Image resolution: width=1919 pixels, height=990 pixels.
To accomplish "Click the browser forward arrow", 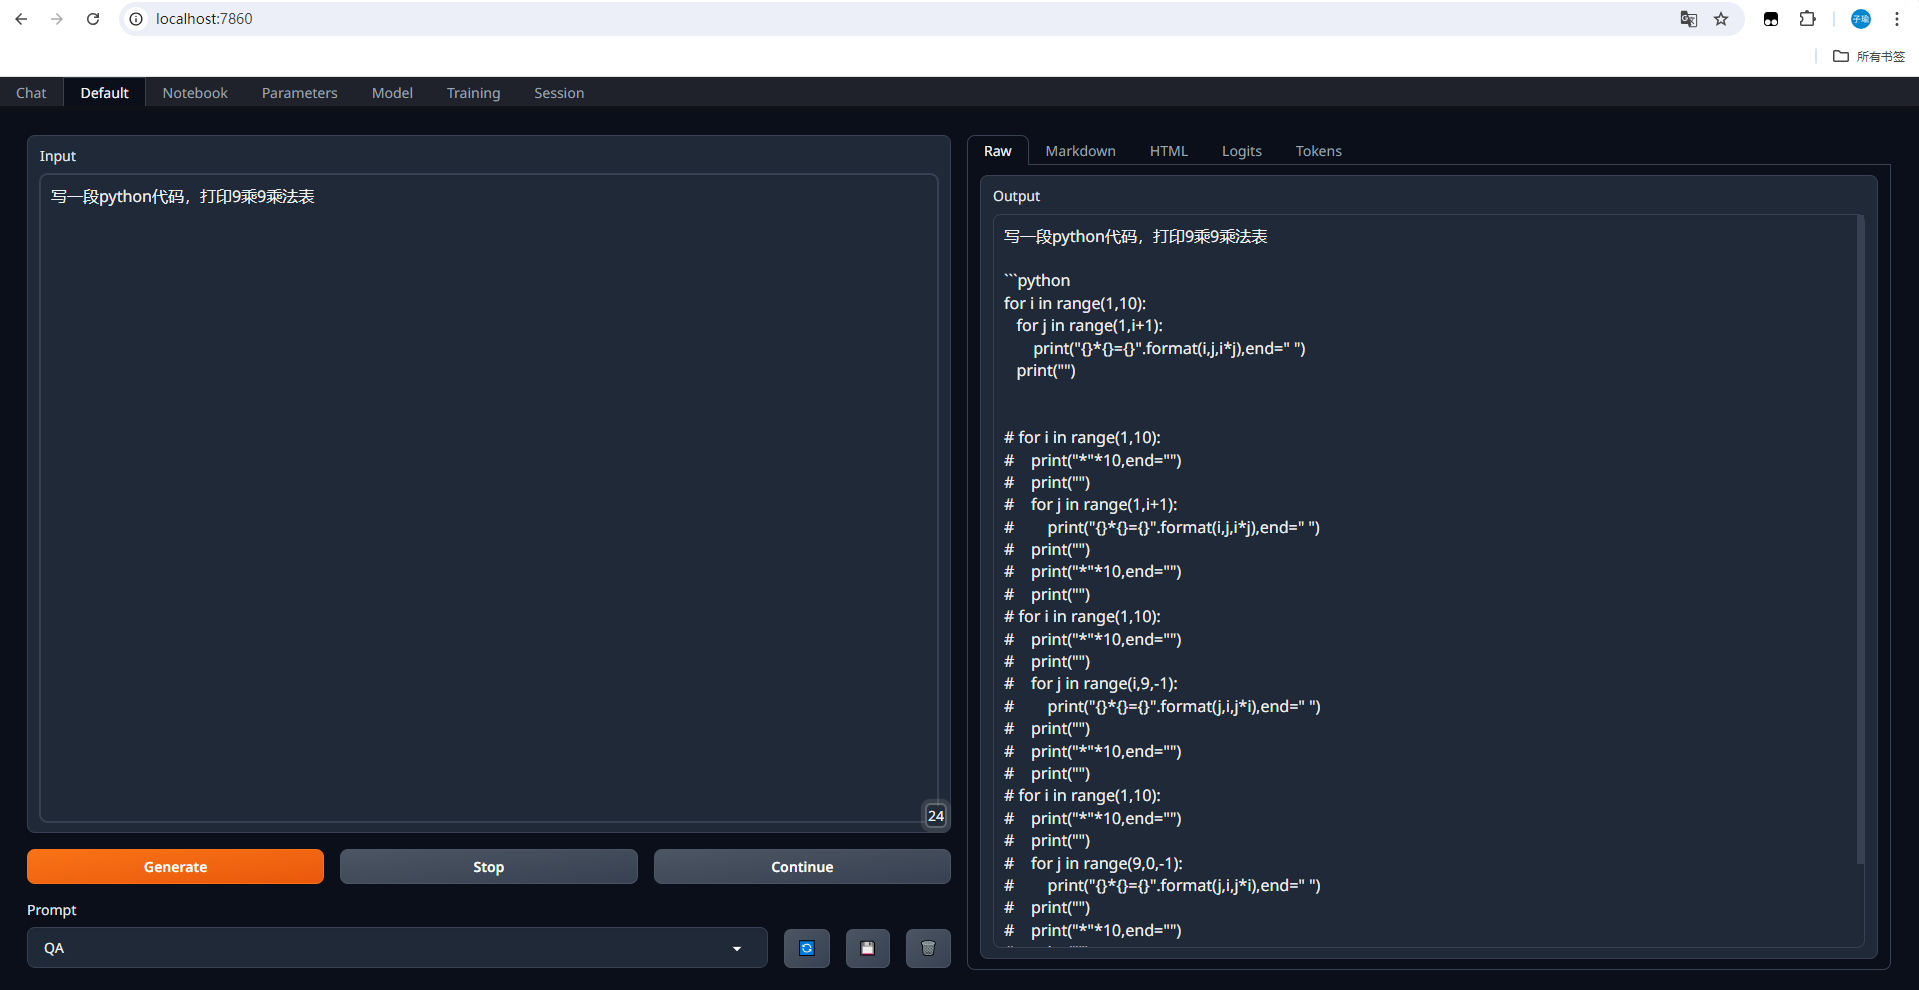I will tap(57, 19).
